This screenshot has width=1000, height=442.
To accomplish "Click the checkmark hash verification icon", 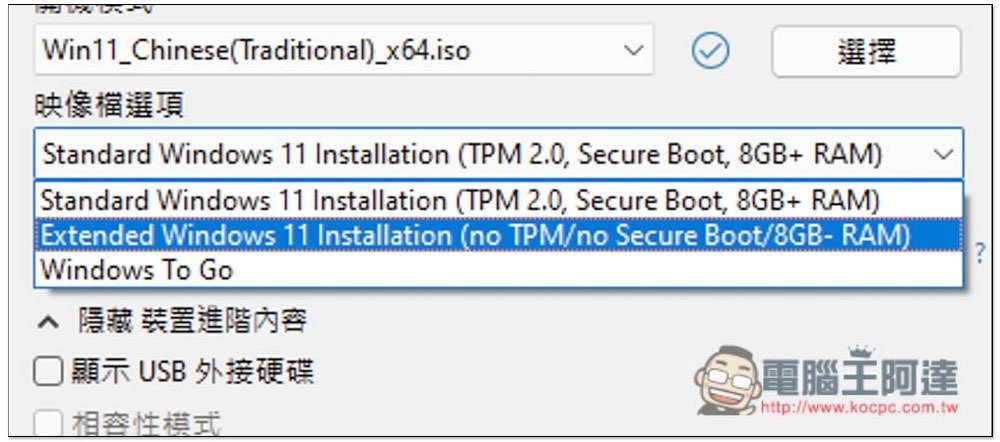I will point(711,51).
